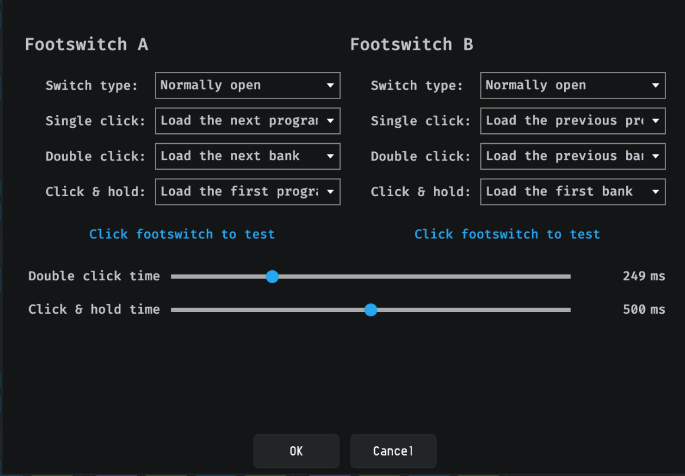Click the Click & hold time label
Screen dimensions: 685x476
(x=94, y=309)
